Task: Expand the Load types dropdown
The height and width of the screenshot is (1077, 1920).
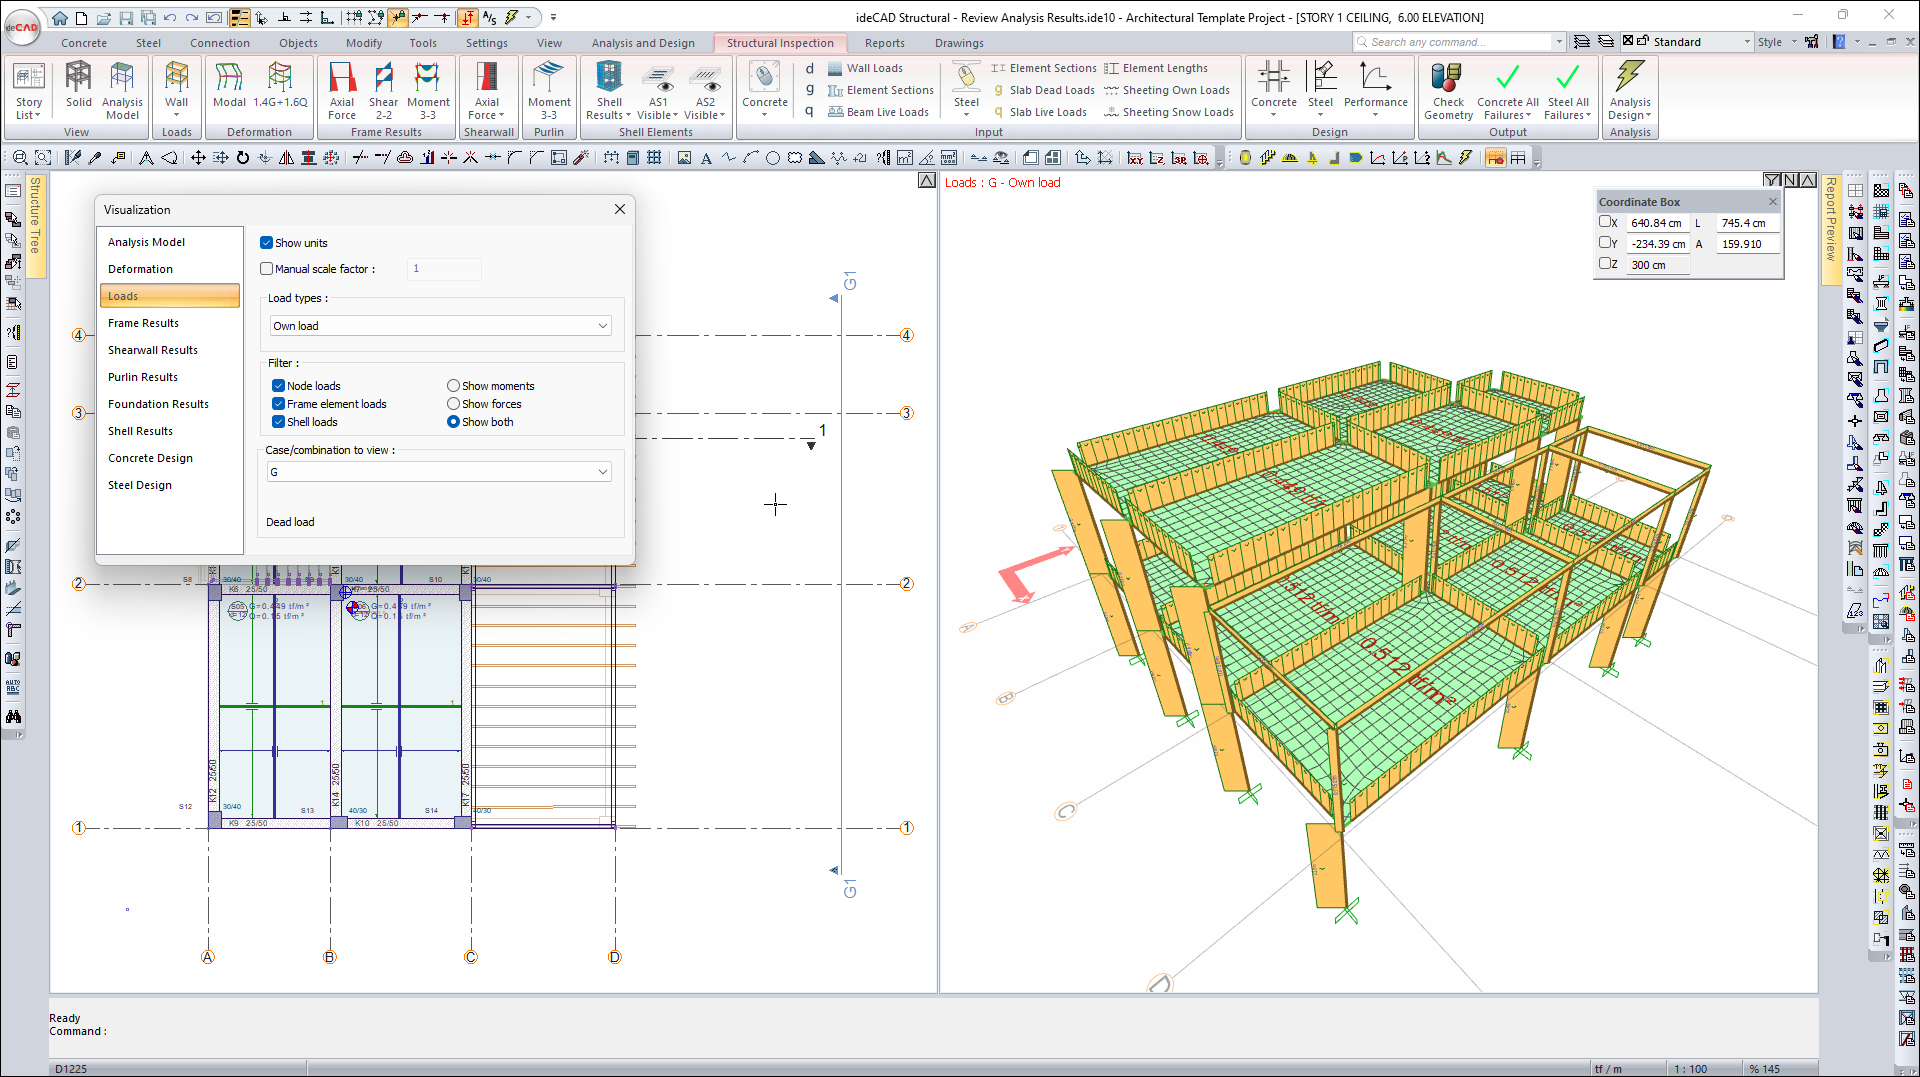Action: (602, 326)
